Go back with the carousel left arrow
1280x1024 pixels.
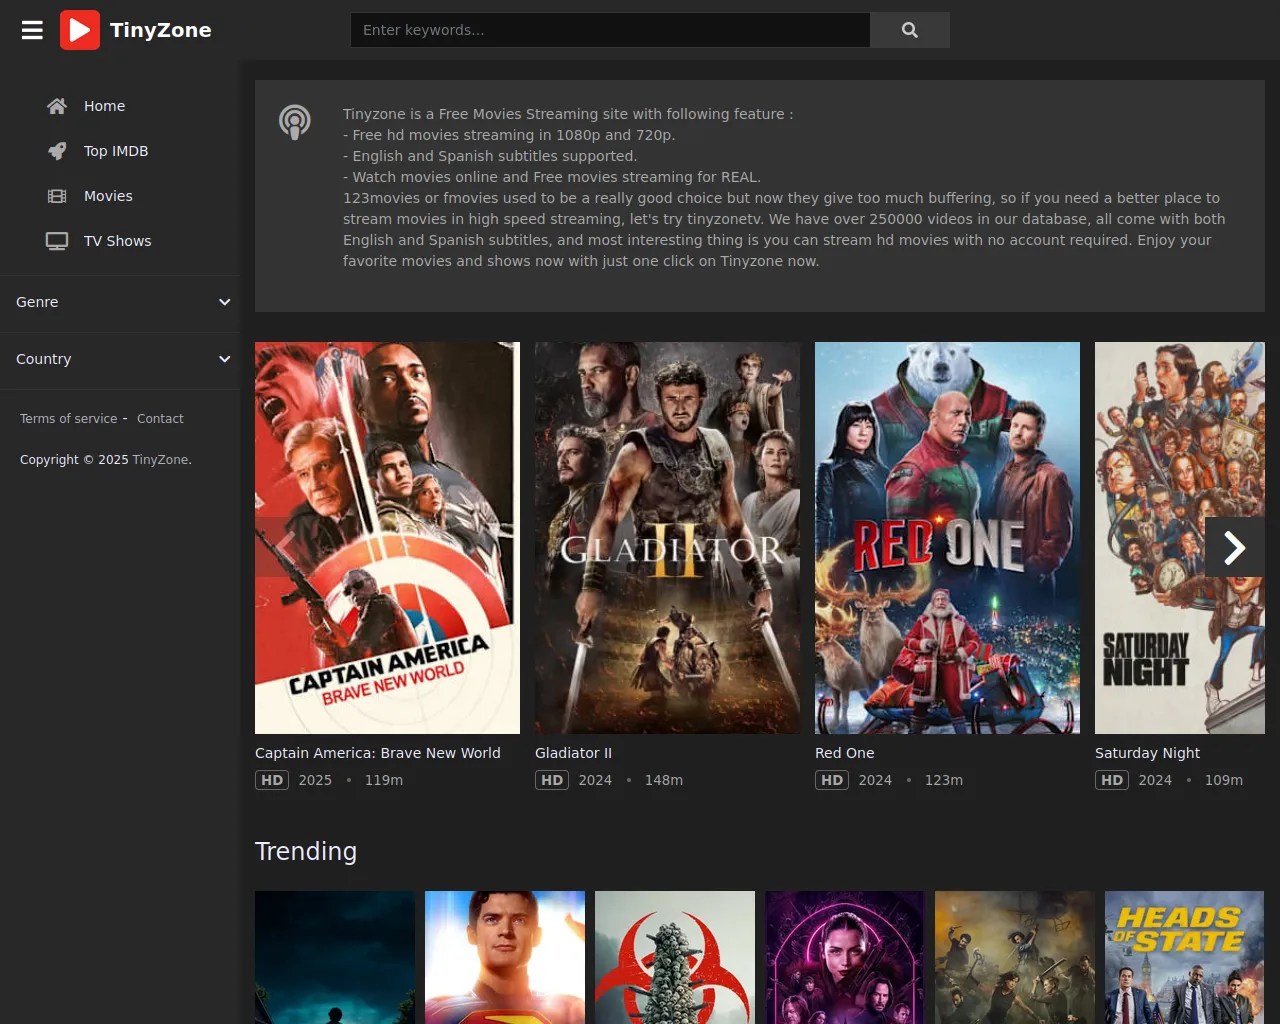point(285,547)
